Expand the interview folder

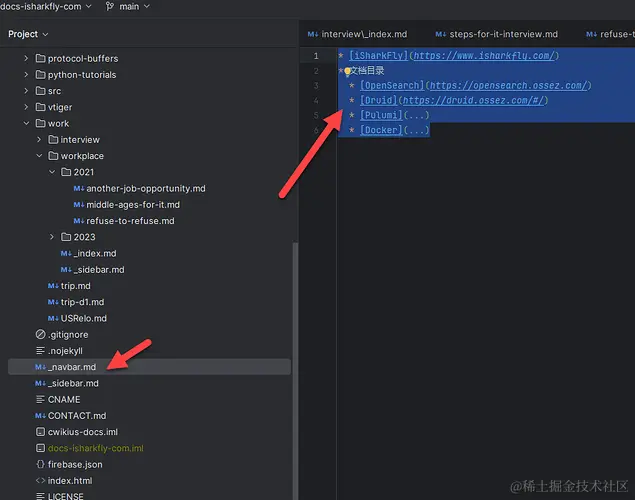coord(39,140)
